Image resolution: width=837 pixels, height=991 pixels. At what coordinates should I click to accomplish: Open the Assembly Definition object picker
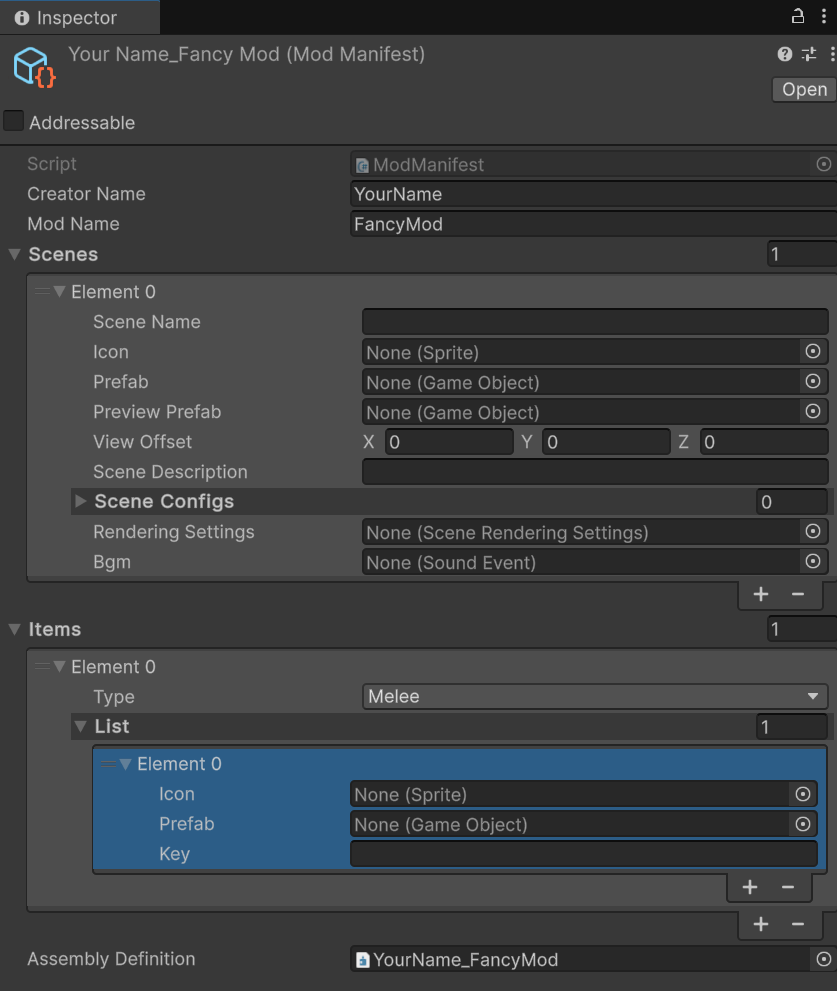pos(824,958)
